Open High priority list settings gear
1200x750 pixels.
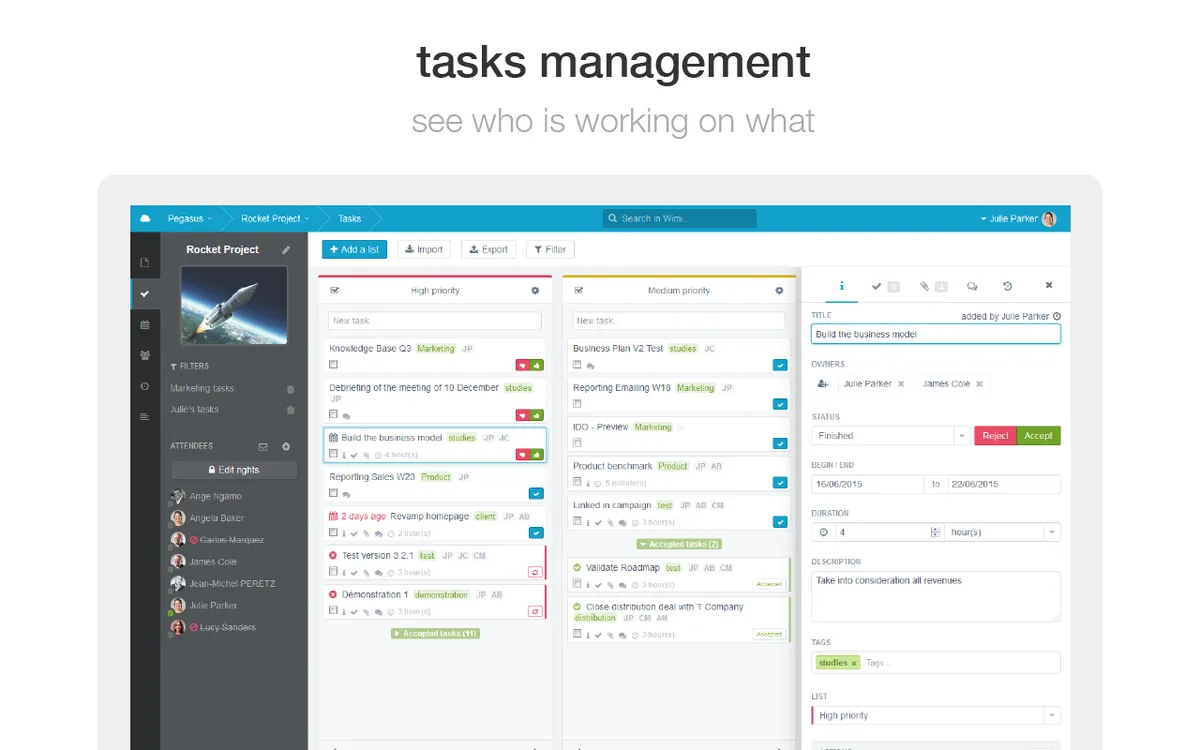(x=535, y=291)
